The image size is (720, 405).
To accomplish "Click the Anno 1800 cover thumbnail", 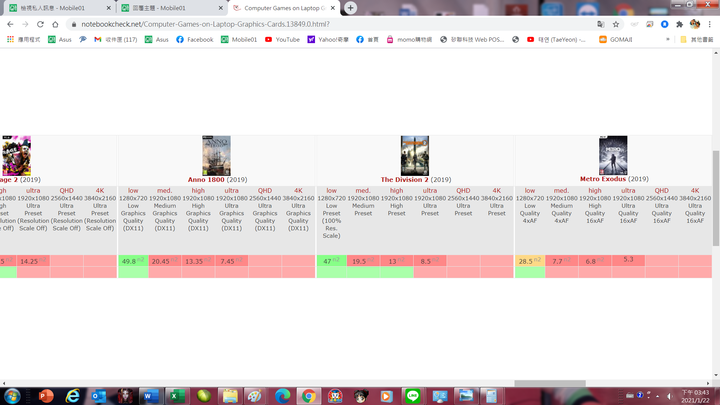I will click(216, 156).
